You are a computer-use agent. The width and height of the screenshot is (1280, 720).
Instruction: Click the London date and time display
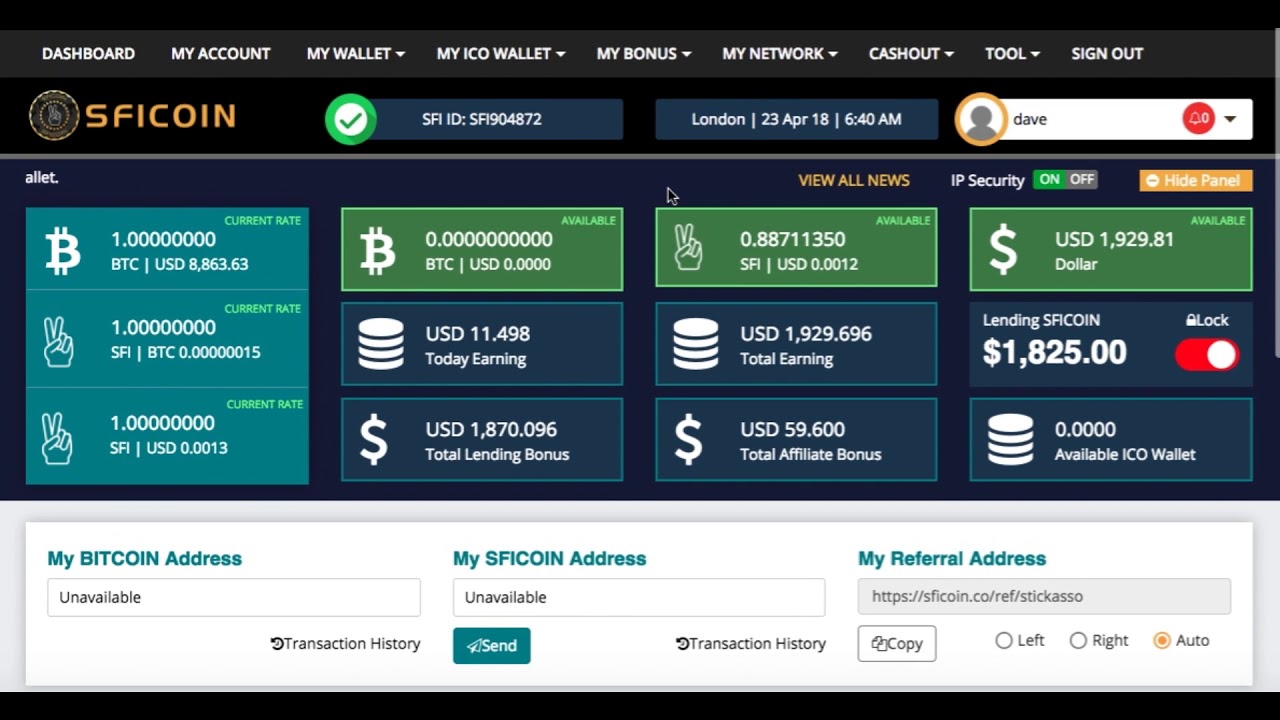(x=796, y=119)
